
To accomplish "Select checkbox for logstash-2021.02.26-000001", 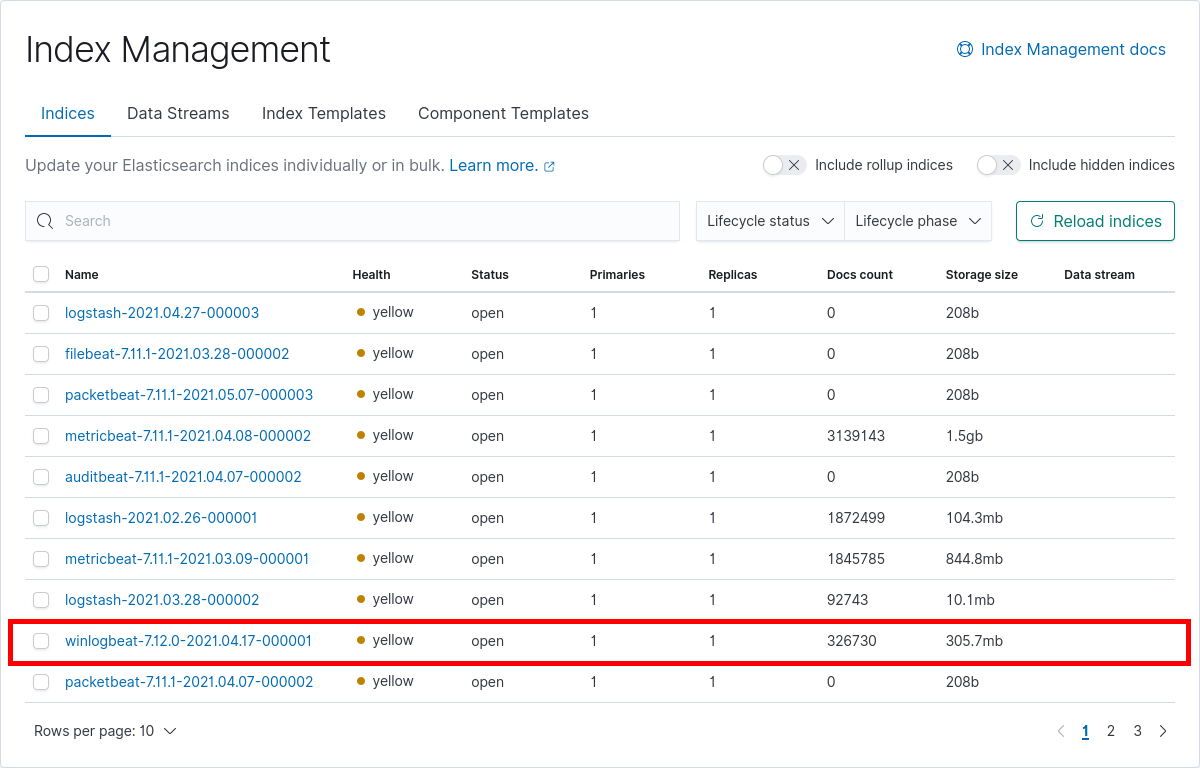I will pos(41,518).
